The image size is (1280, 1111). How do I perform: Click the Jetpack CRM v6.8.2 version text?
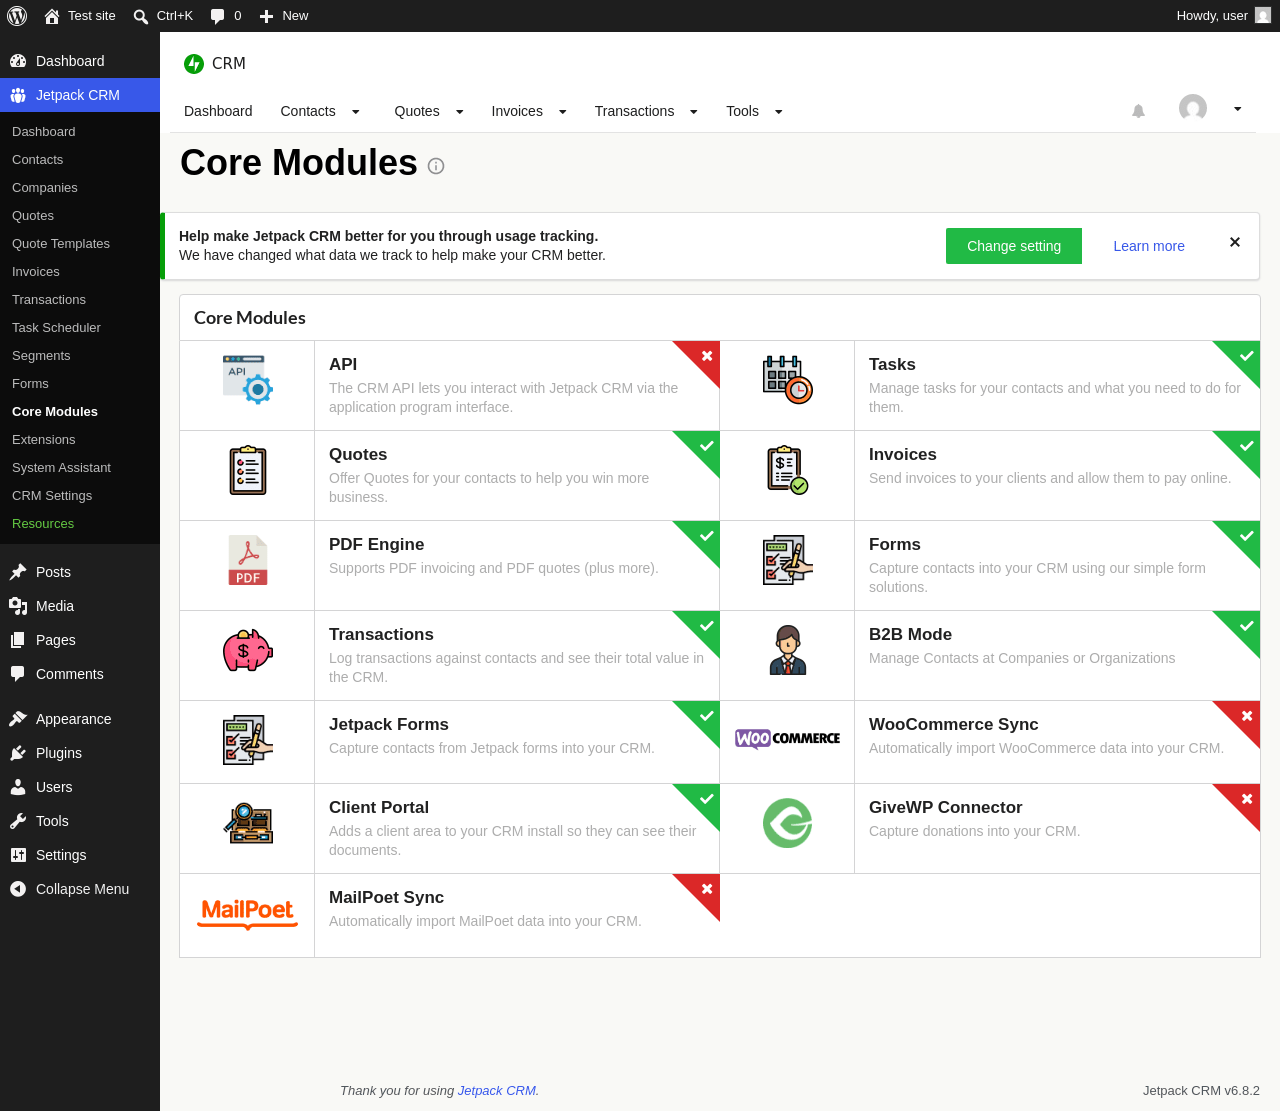(1201, 1091)
